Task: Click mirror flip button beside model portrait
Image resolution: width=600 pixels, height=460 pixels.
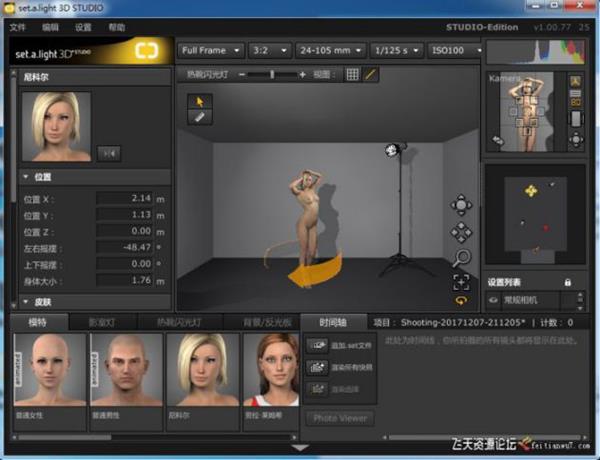Action: (109, 153)
